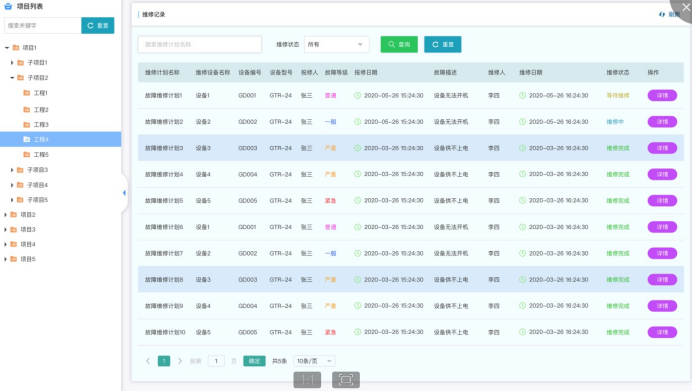Select 工程1 in the tree

click(x=41, y=93)
